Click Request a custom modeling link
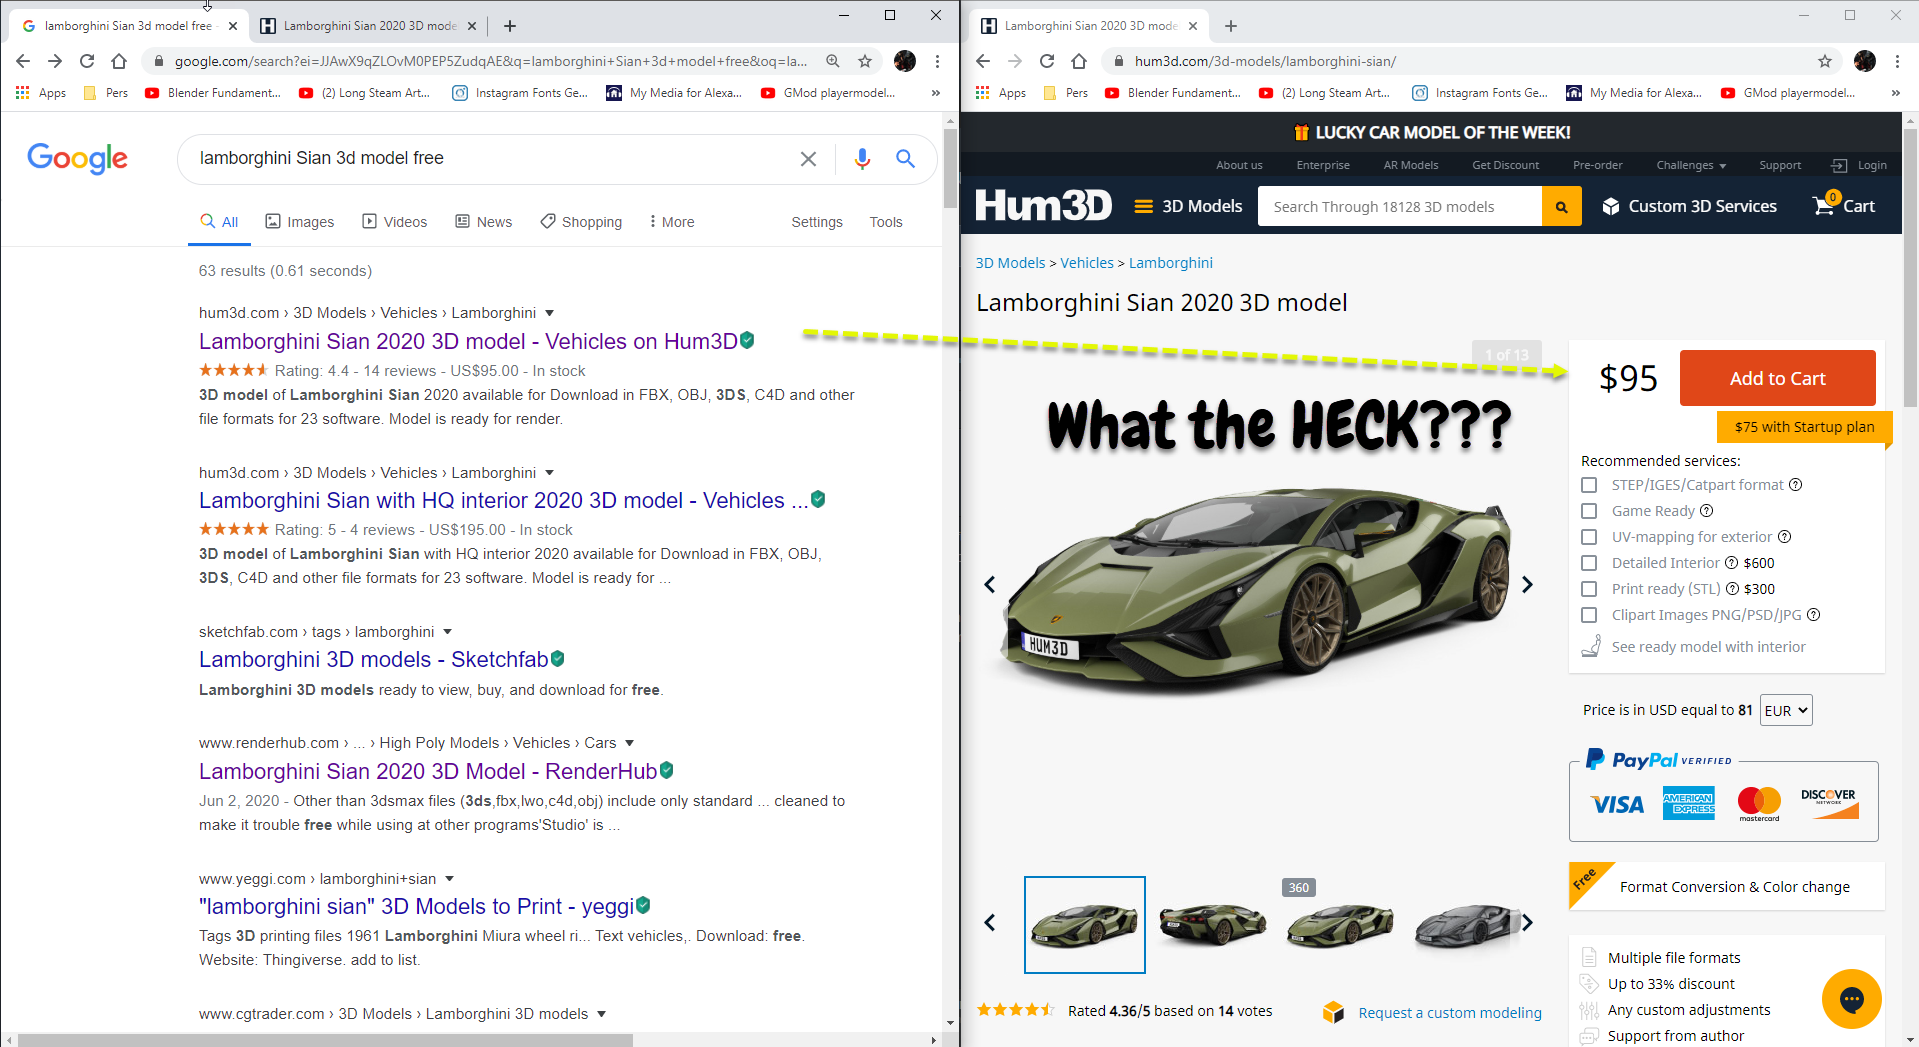1919x1047 pixels. click(1449, 1013)
